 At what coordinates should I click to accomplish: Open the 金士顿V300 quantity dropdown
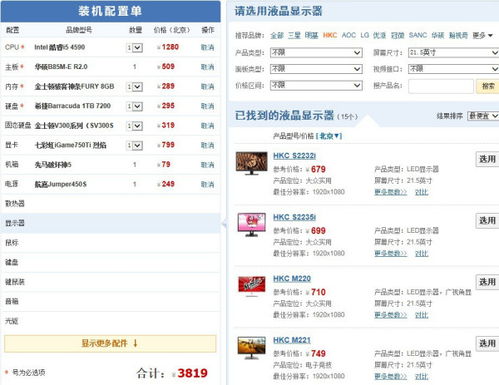135,126
